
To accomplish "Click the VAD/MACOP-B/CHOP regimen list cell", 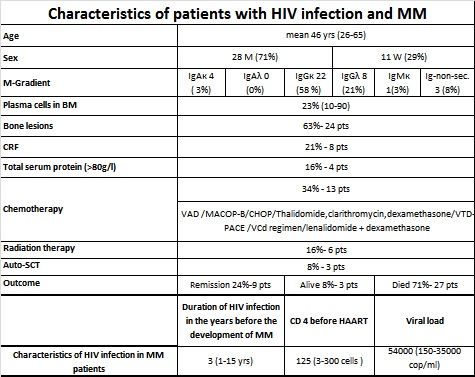I will point(326,221).
